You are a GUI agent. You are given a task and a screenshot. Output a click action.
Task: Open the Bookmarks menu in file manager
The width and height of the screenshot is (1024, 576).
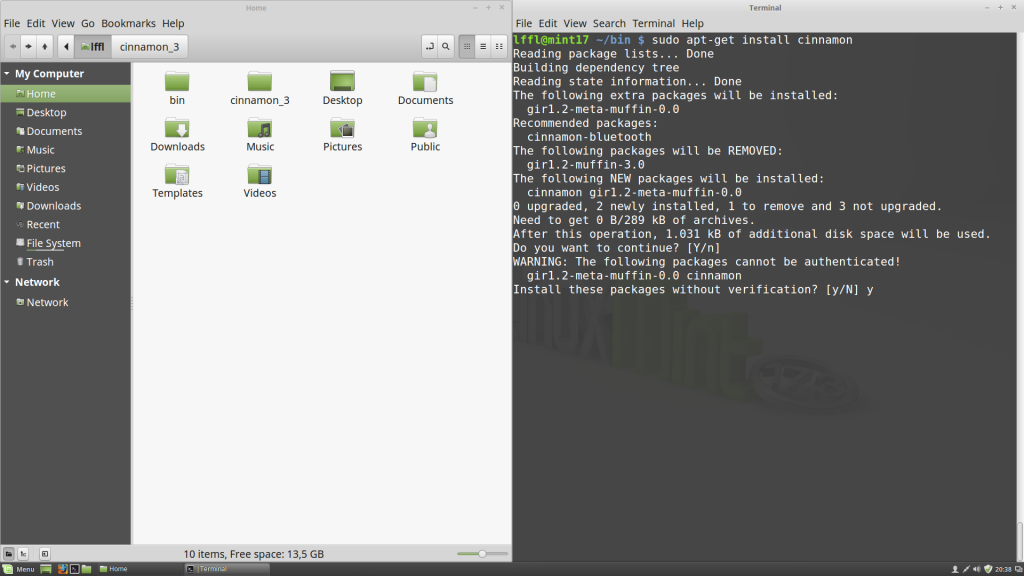click(128, 23)
